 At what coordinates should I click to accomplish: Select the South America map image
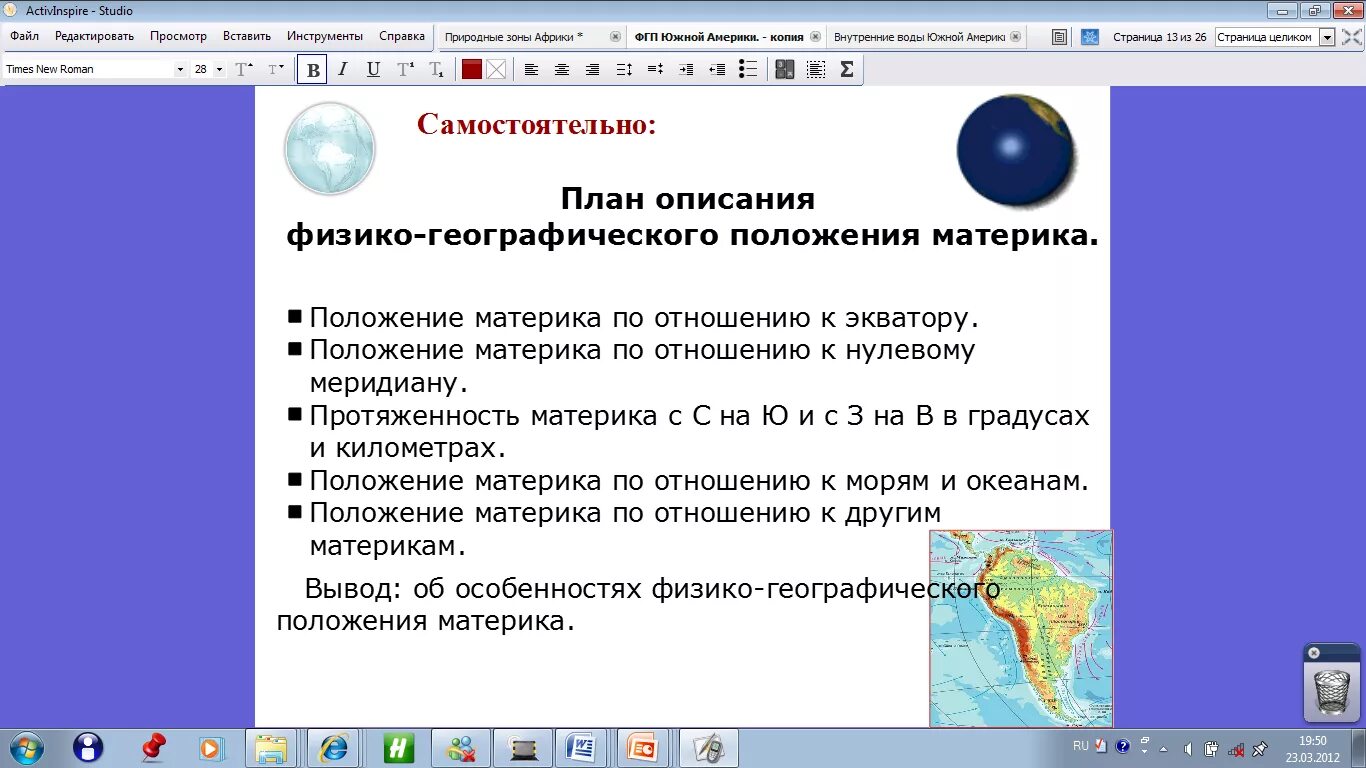click(1021, 628)
